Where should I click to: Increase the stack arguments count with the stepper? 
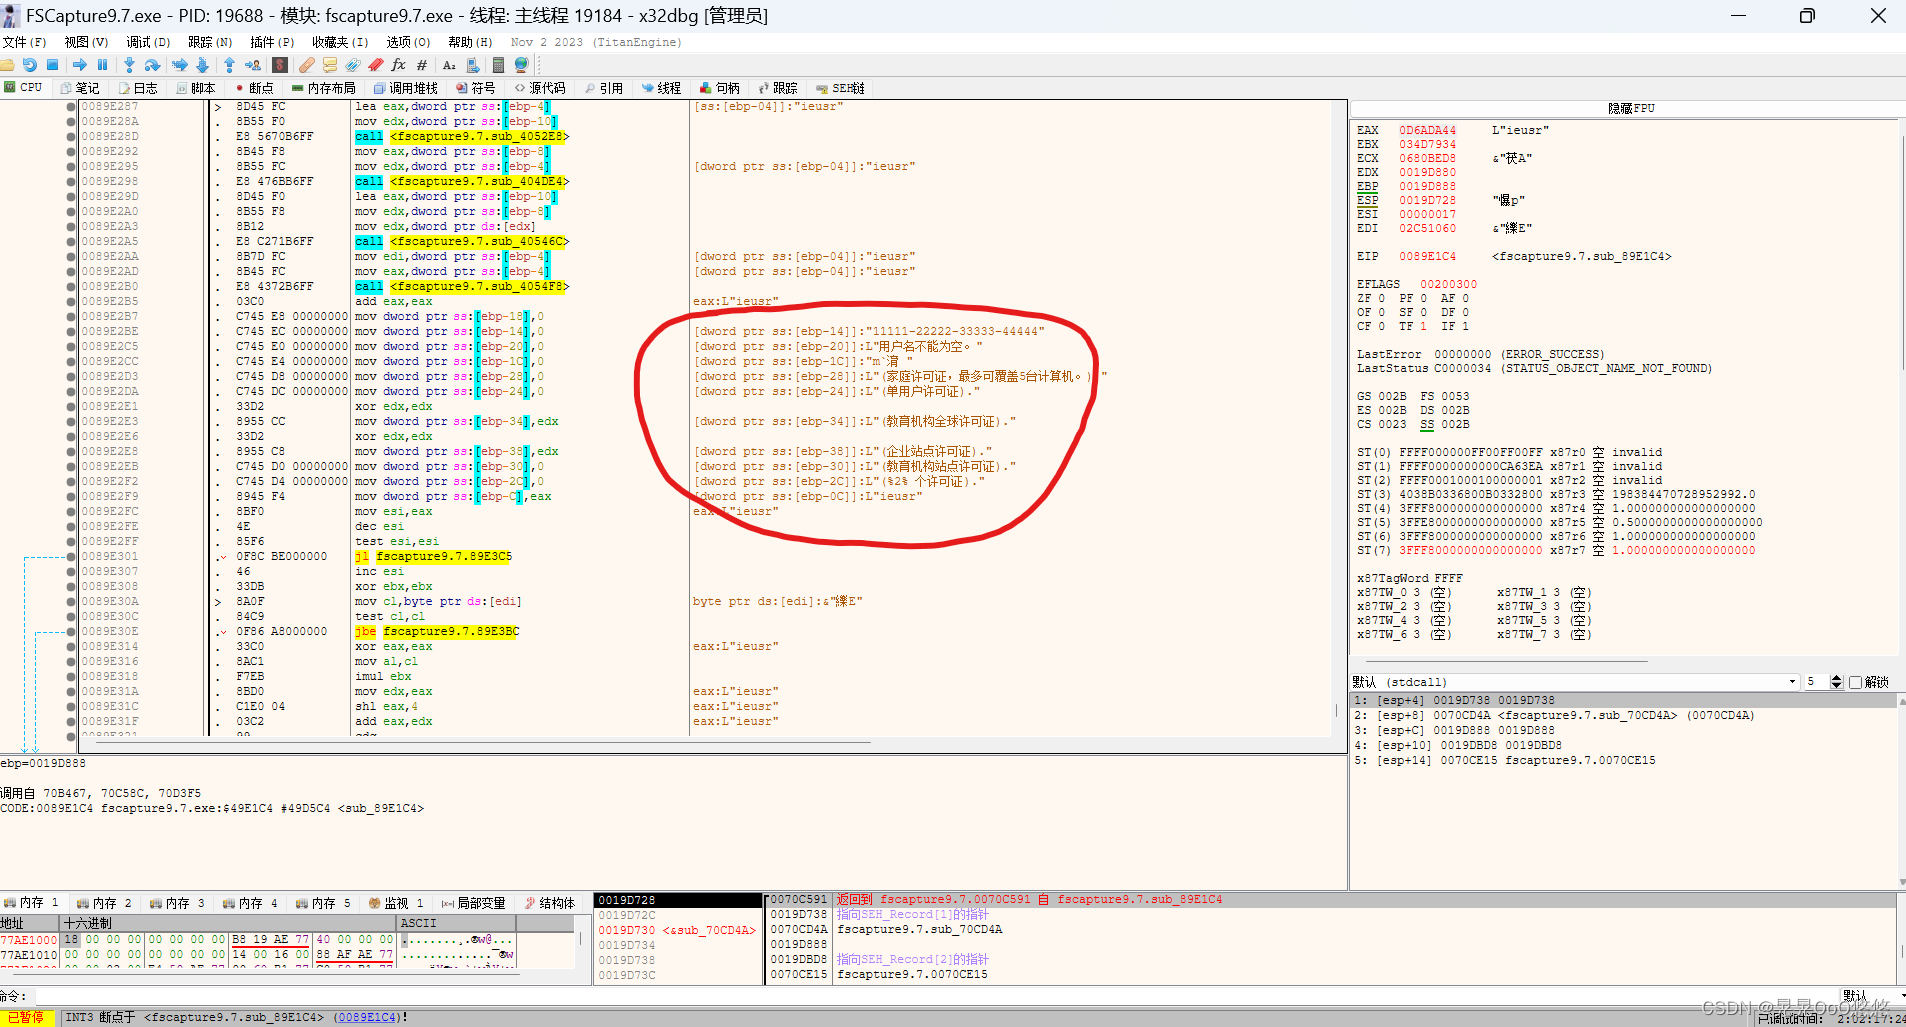coord(1834,677)
